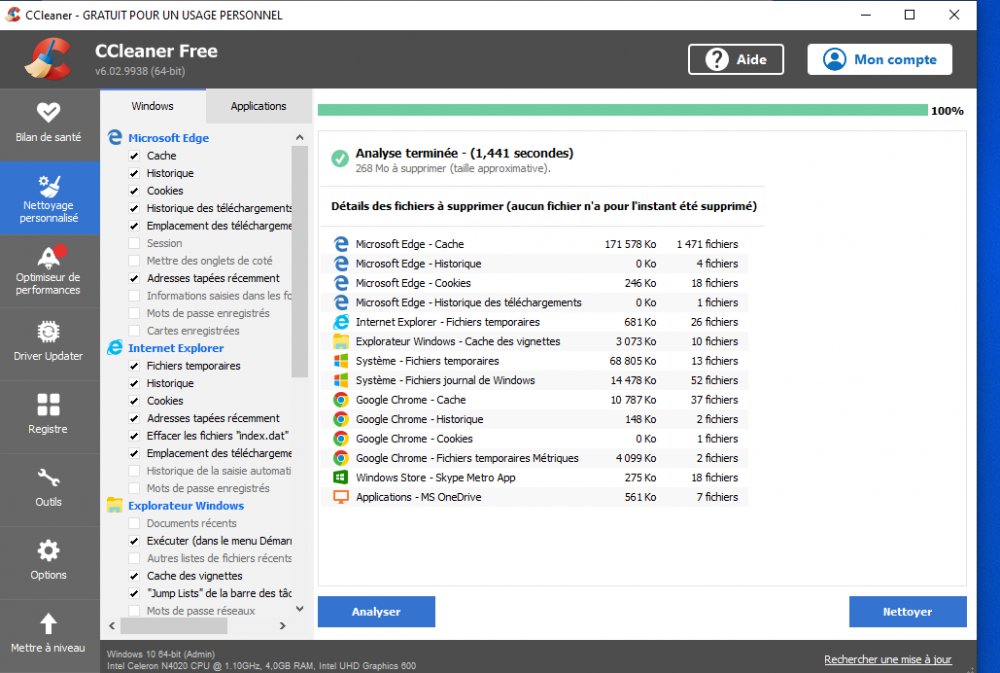Open the Registre grid icon
1000x673 pixels.
tap(48, 405)
